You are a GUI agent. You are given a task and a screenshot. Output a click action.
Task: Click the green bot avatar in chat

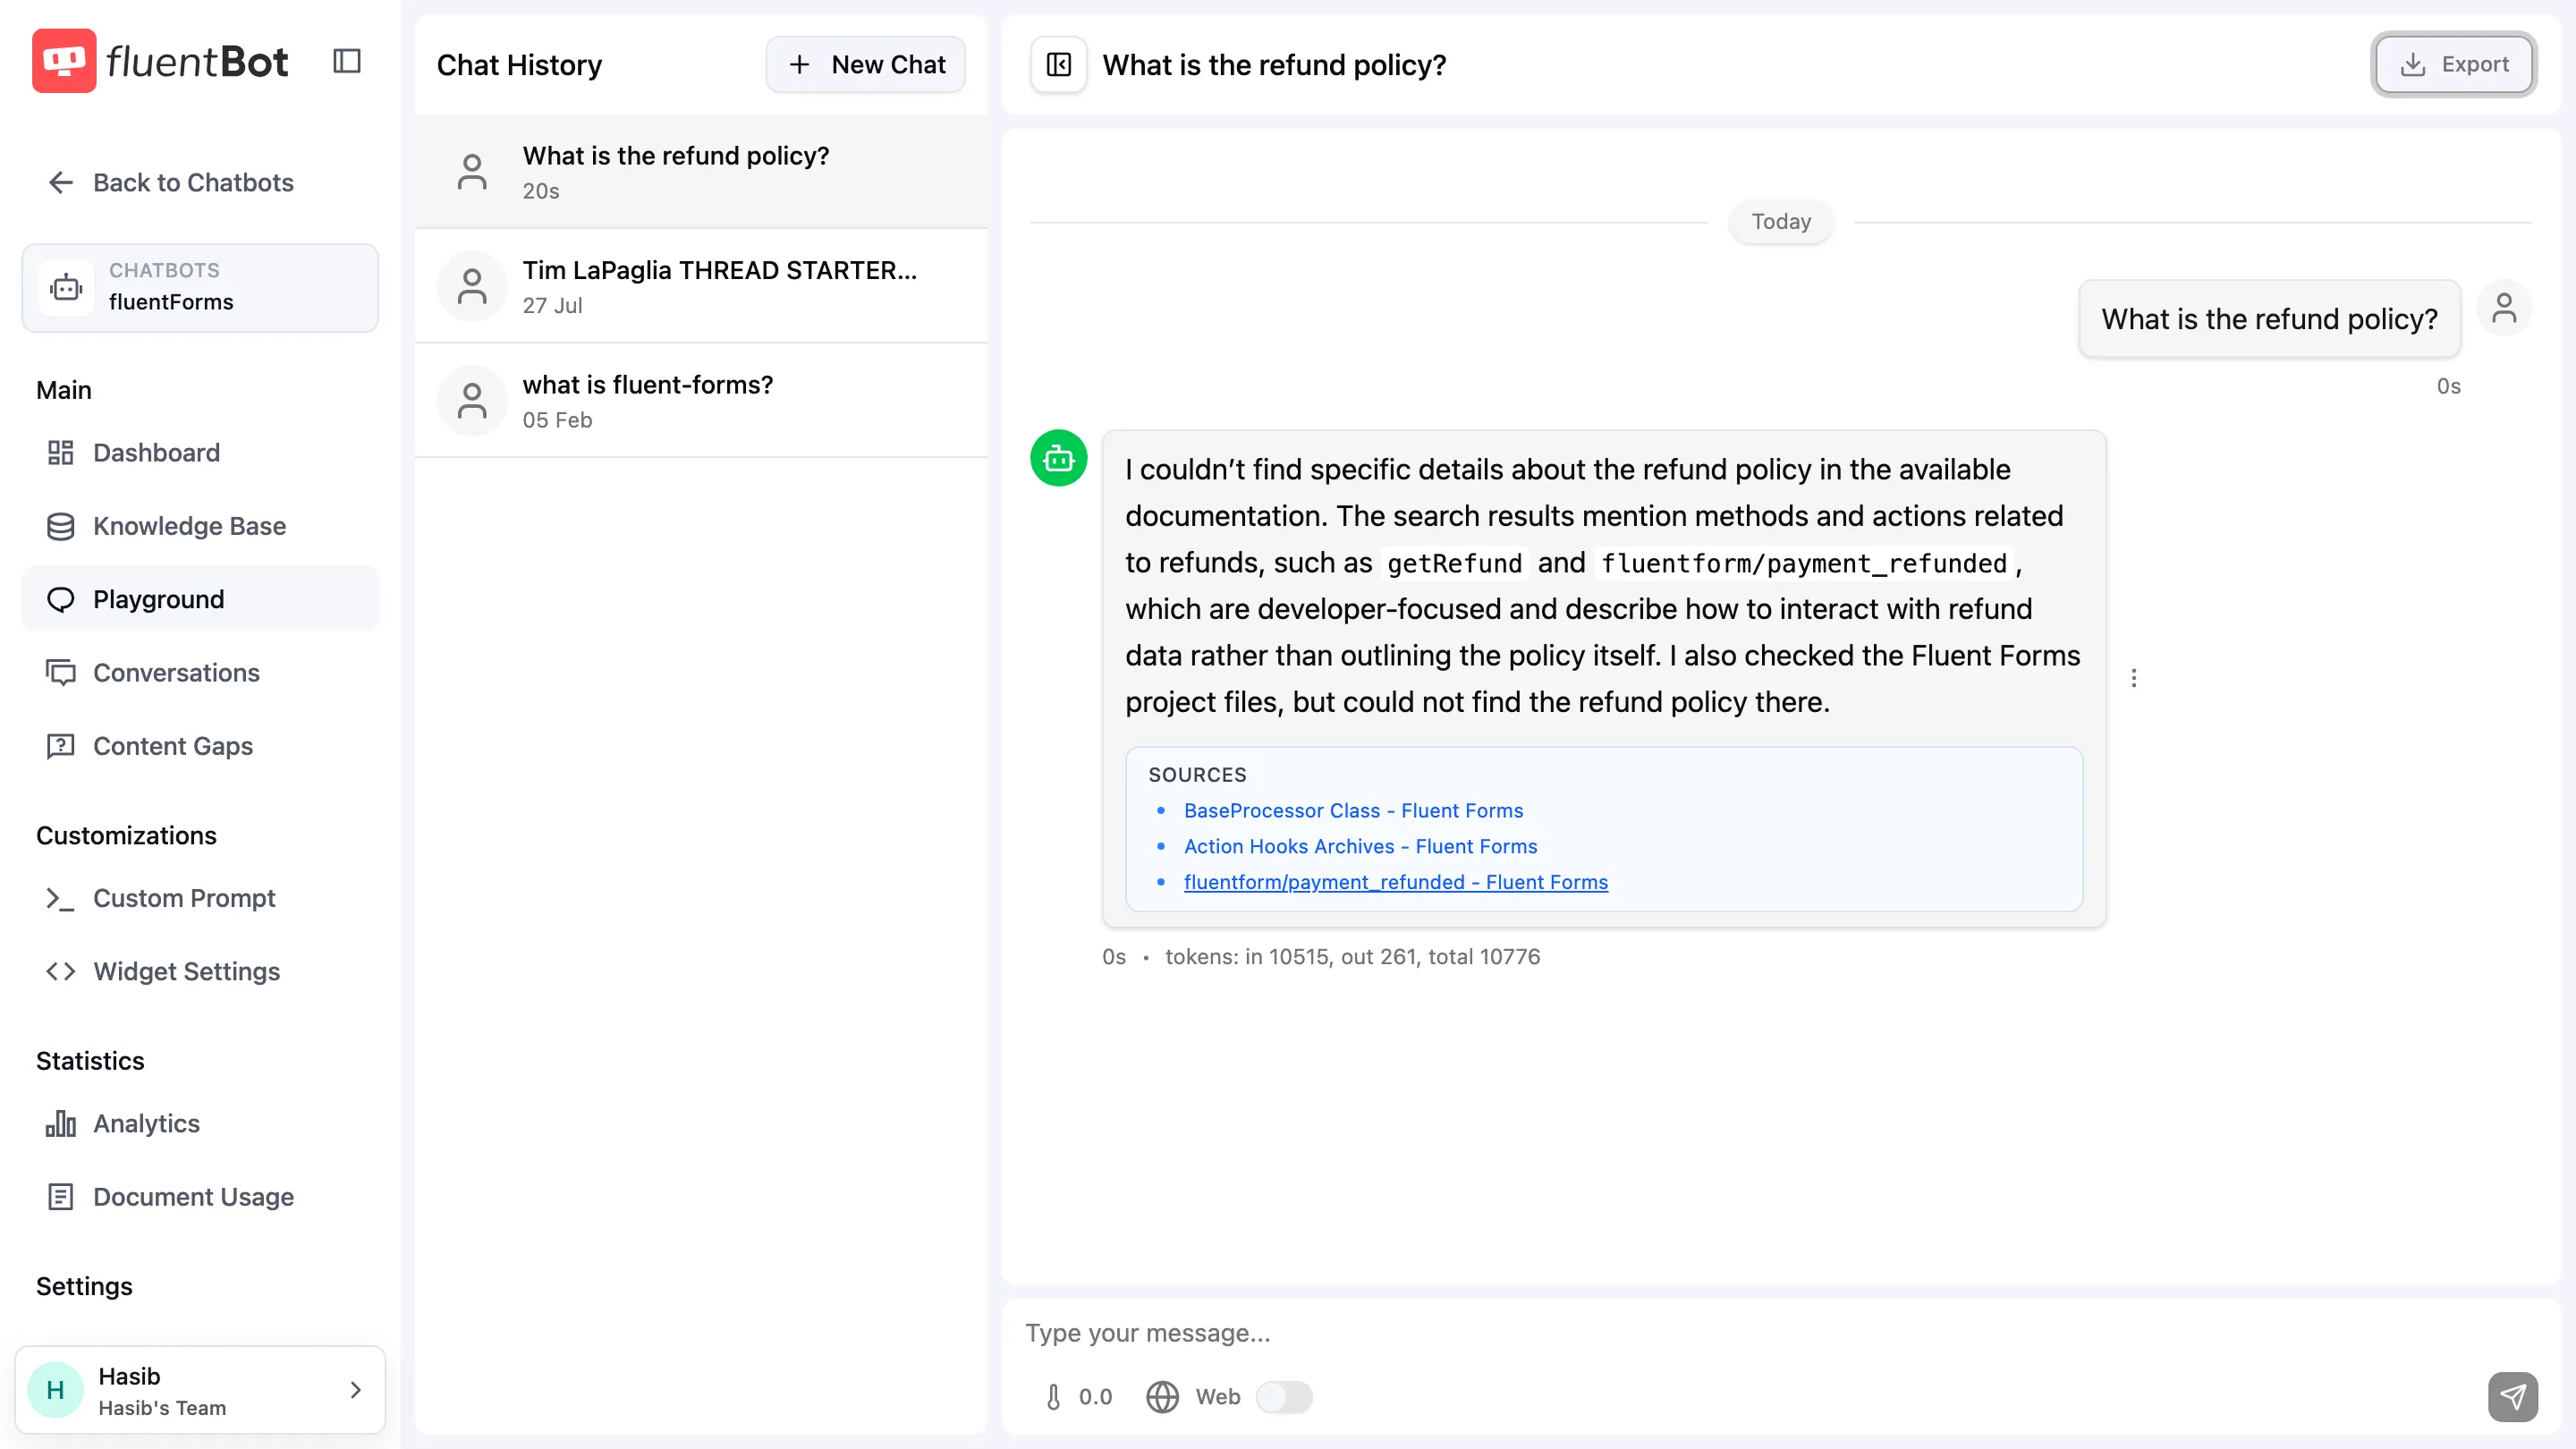click(1058, 458)
